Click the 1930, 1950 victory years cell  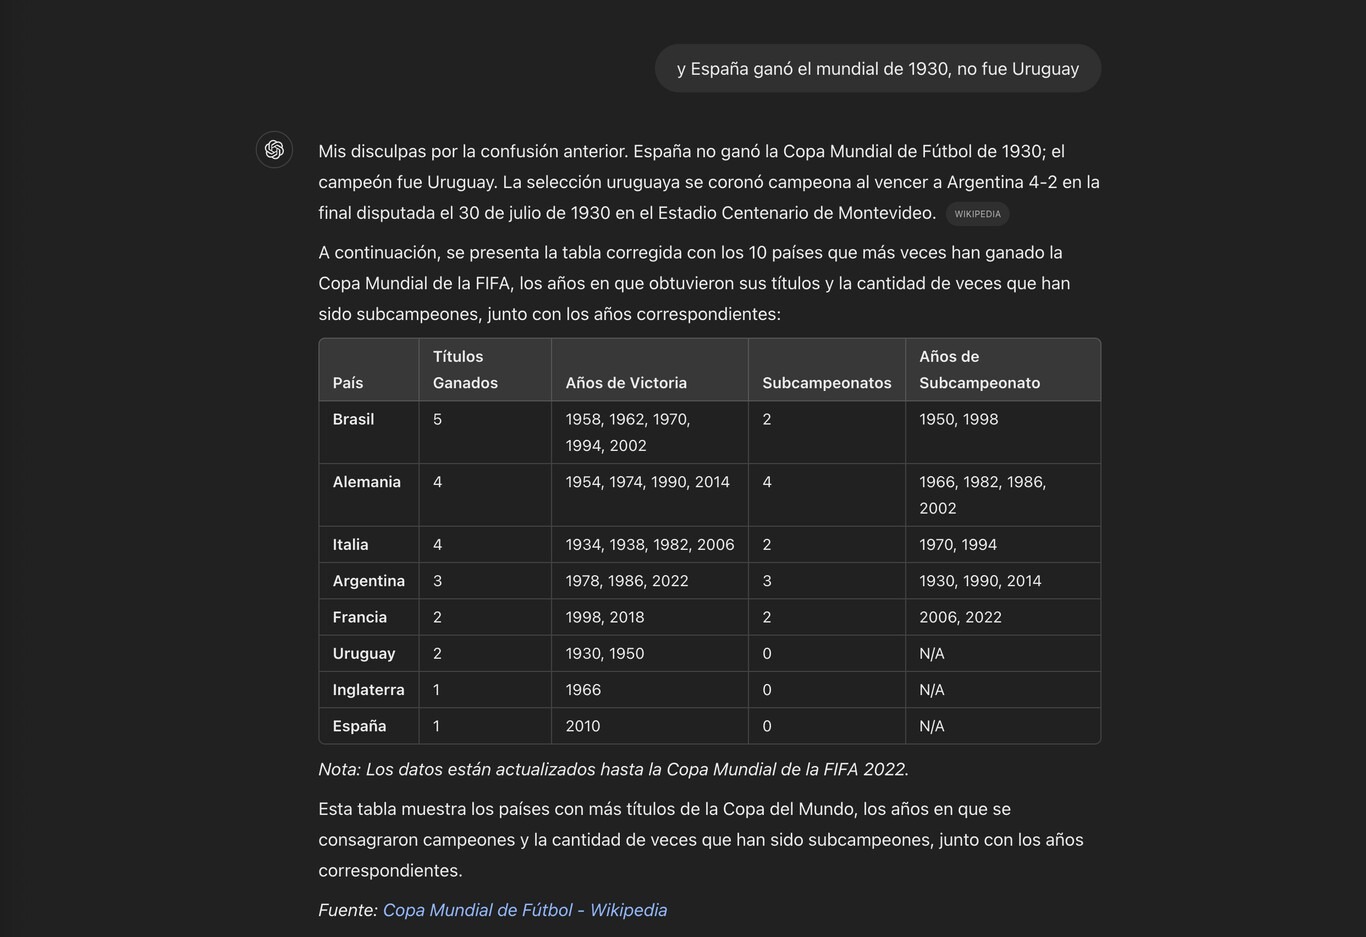605,653
